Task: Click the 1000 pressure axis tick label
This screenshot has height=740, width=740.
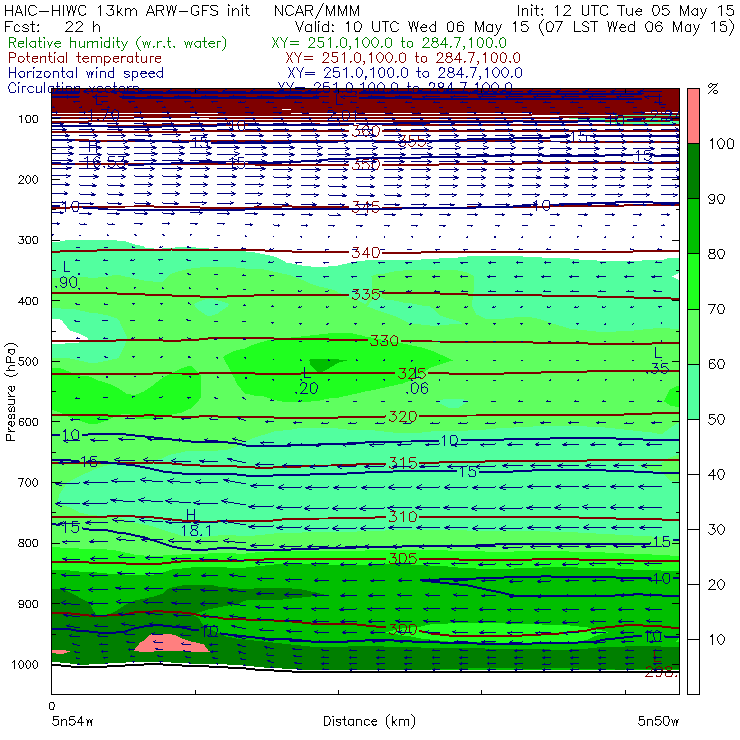Action: [x=25, y=664]
